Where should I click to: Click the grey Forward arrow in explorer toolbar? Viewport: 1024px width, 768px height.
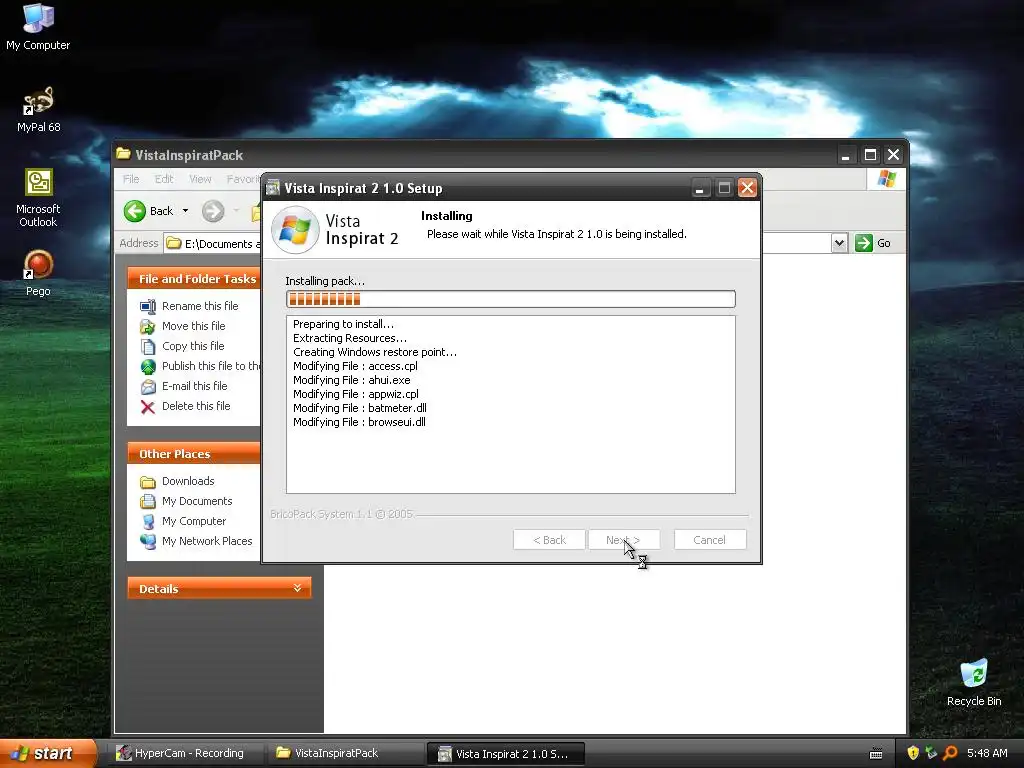tap(213, 211)
